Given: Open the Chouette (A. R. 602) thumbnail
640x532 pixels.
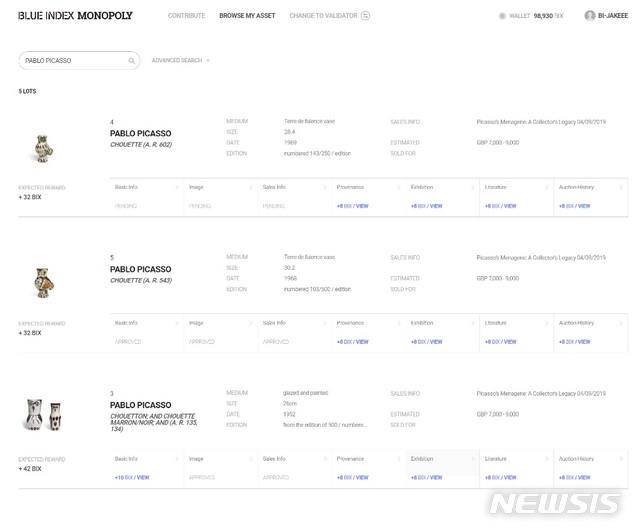Looking at the screenshot, I should (x=43, y=149).
